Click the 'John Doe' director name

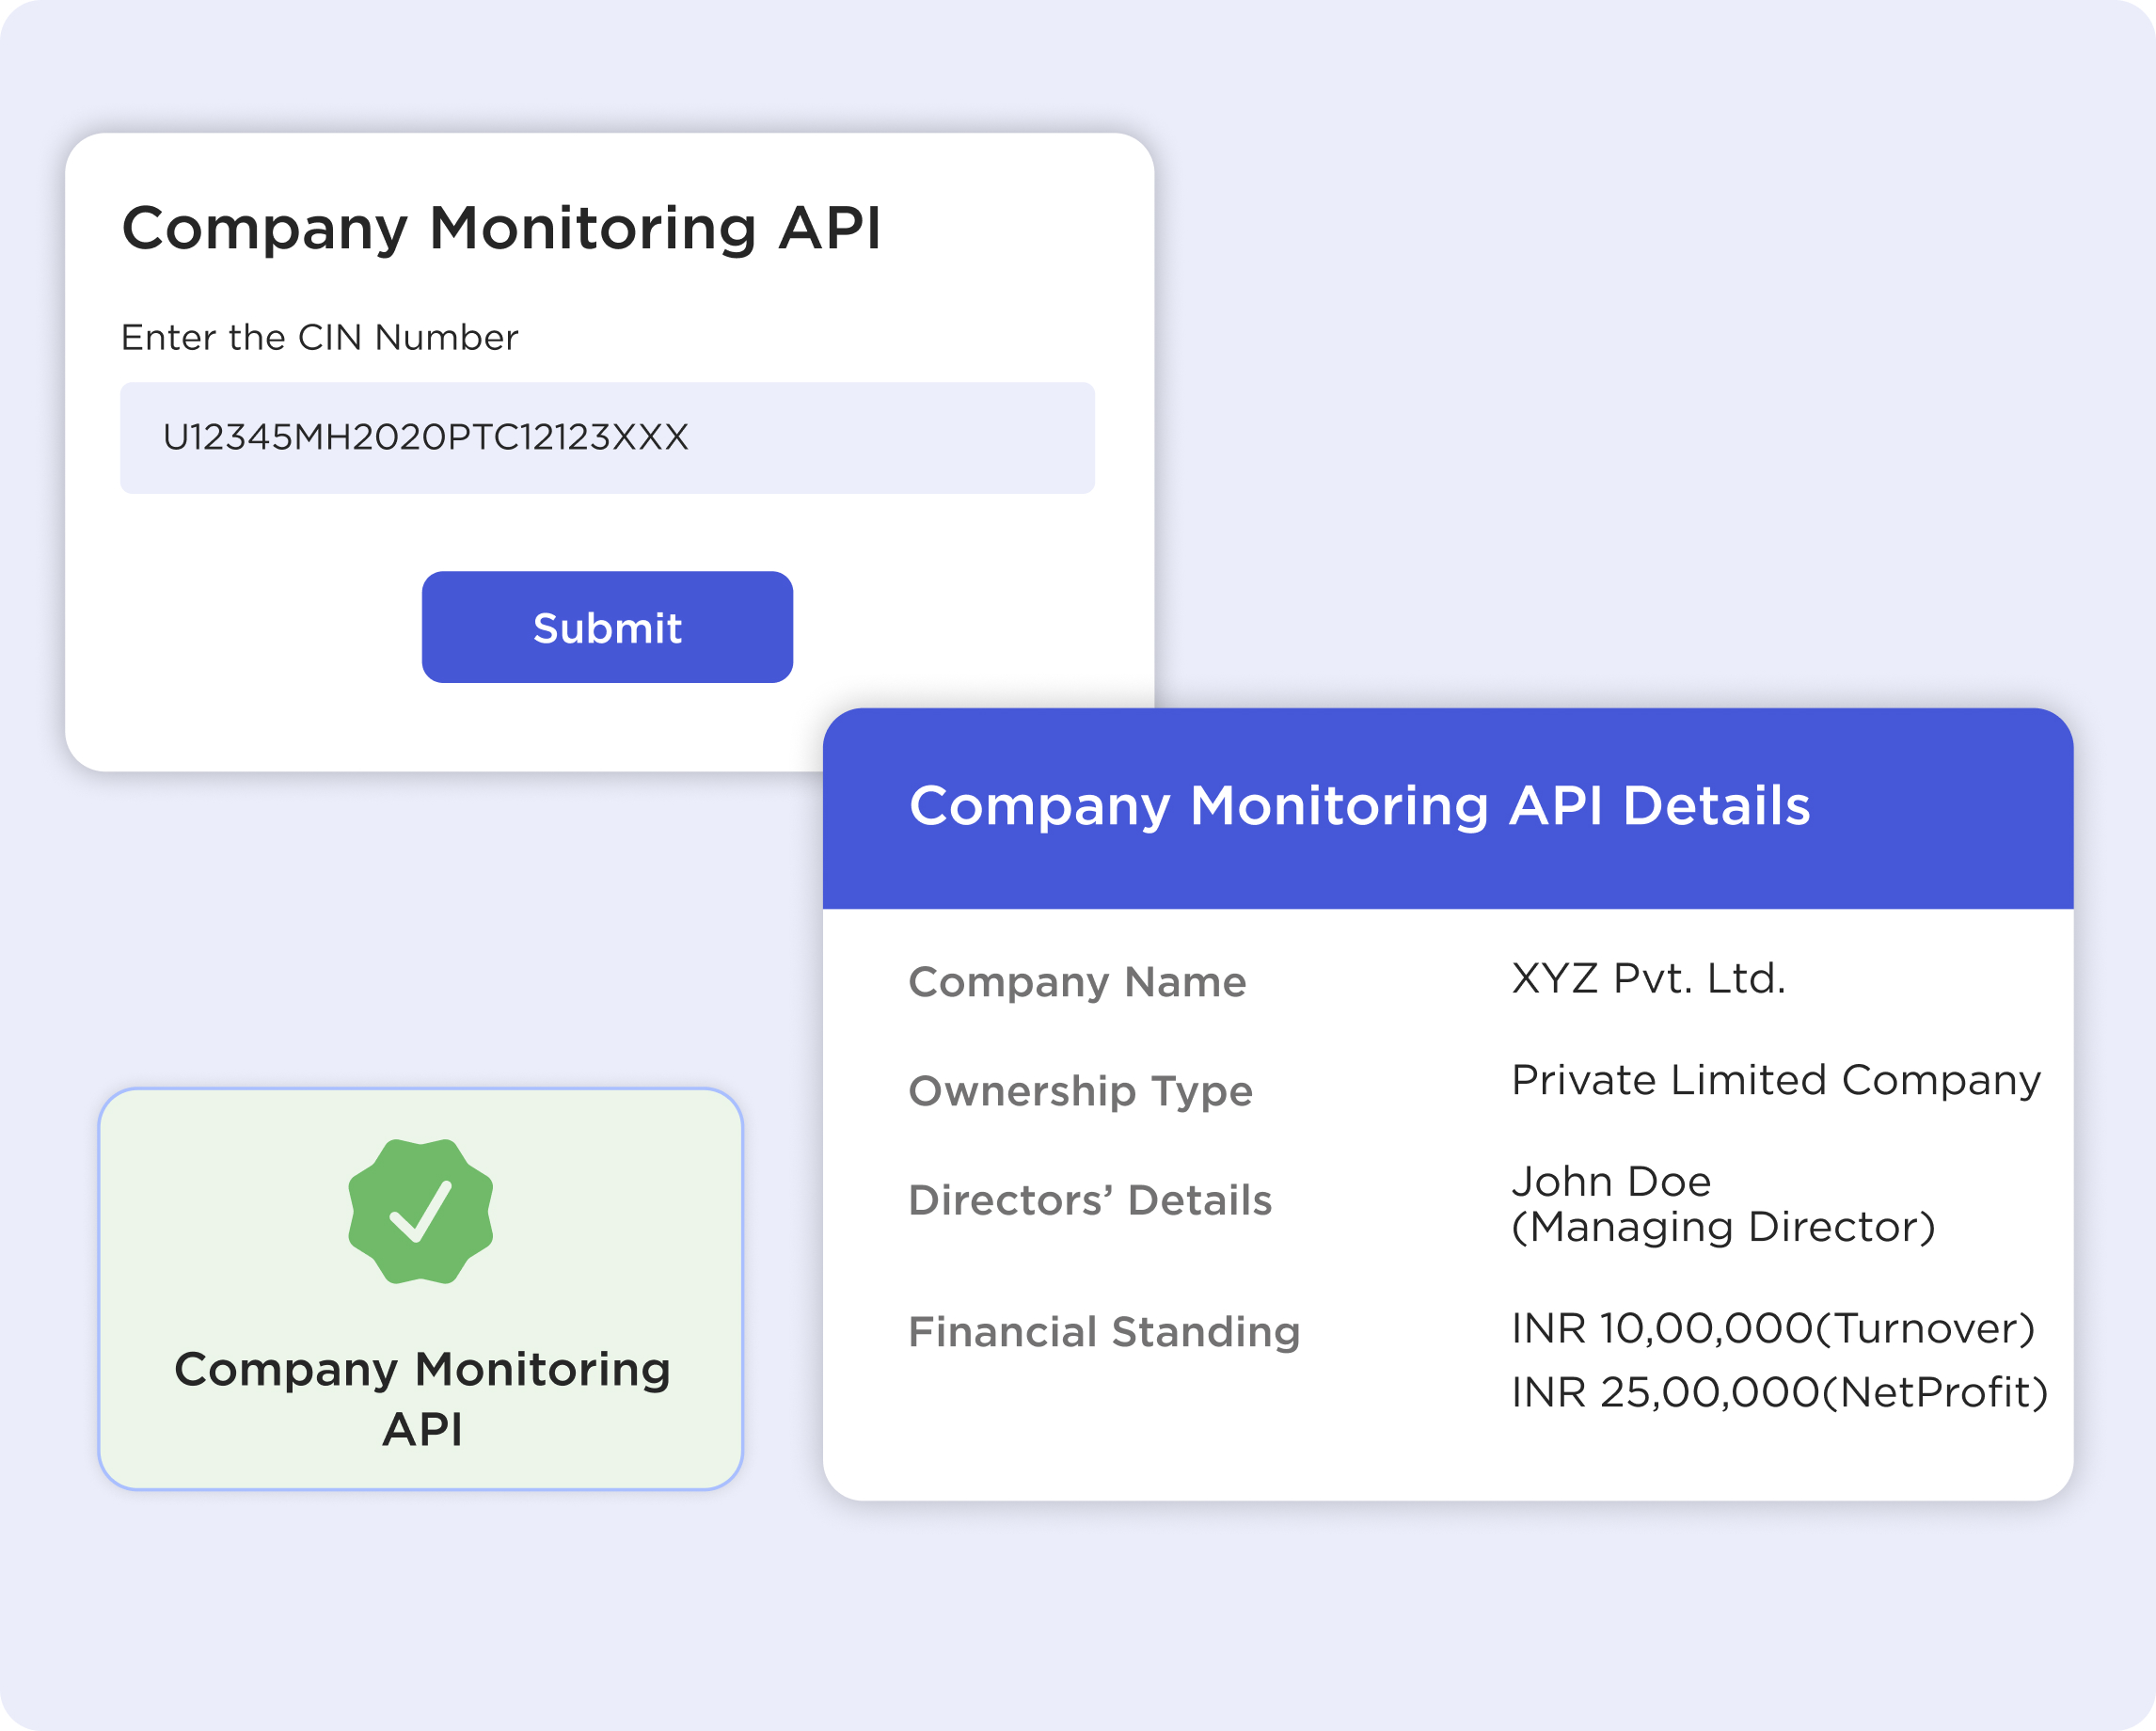click(x=1611, y=1182)
